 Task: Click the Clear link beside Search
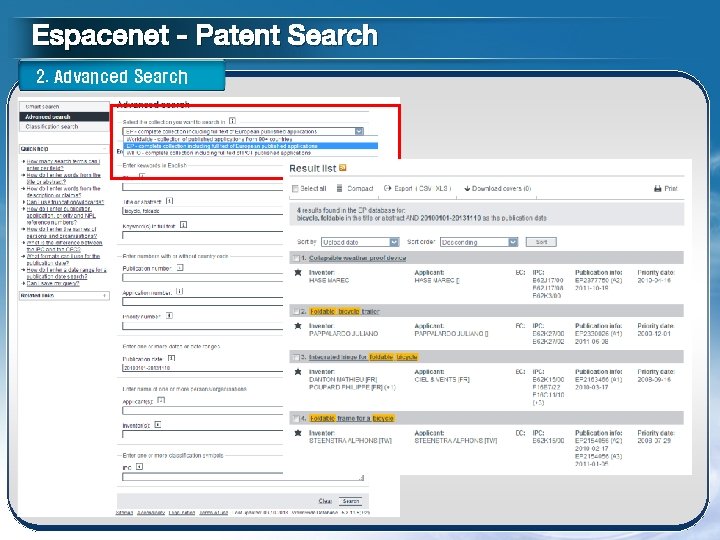click(325, 501)
